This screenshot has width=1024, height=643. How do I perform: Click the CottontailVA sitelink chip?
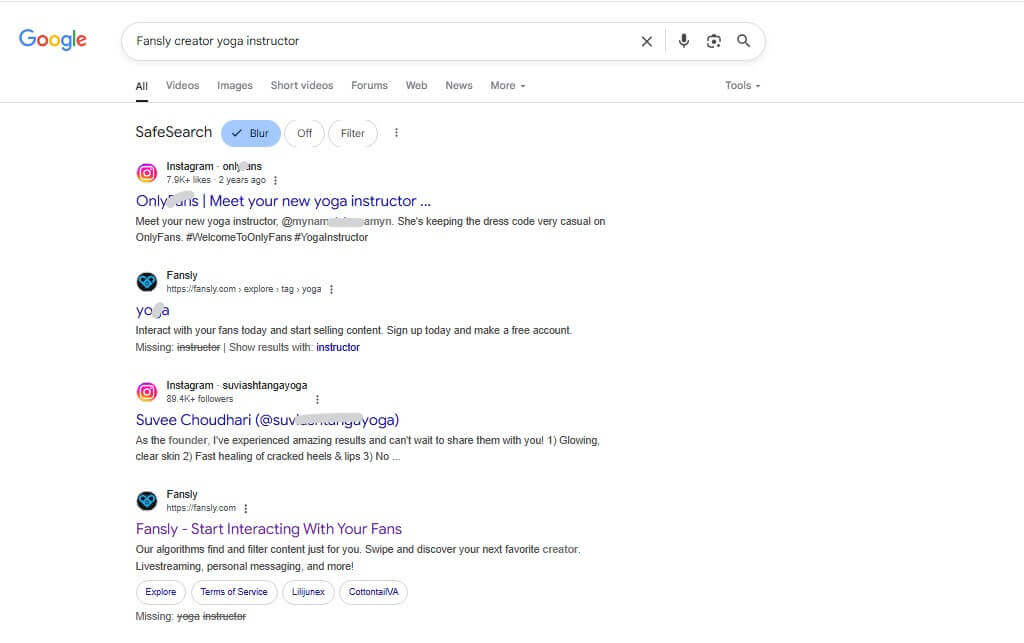[374, 592]
